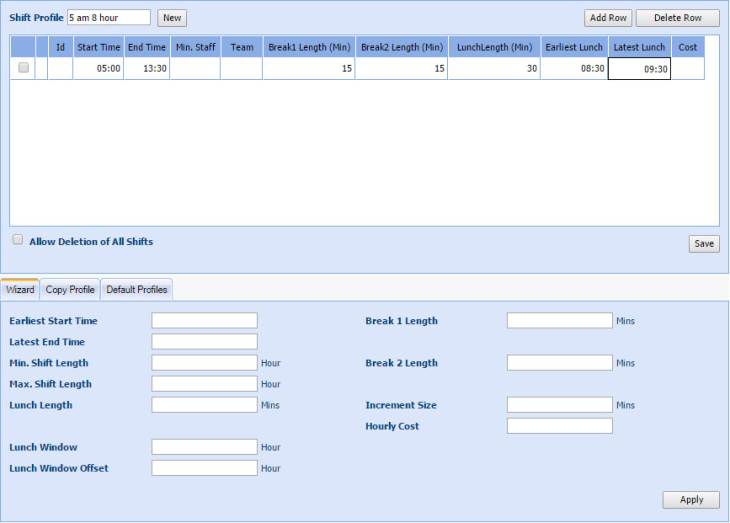
Task: Click the New shift profile button
Action: pyautogui.click(x=172, y=18)
